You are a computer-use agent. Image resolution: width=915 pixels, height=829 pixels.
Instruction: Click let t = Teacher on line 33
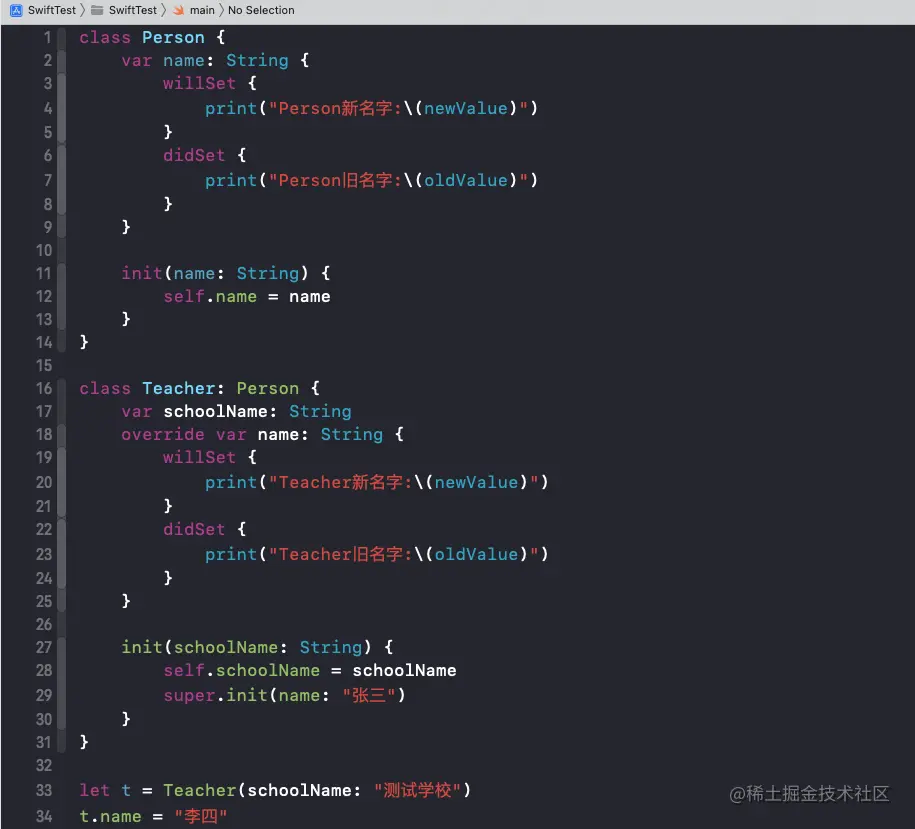[x=158, y=790]
